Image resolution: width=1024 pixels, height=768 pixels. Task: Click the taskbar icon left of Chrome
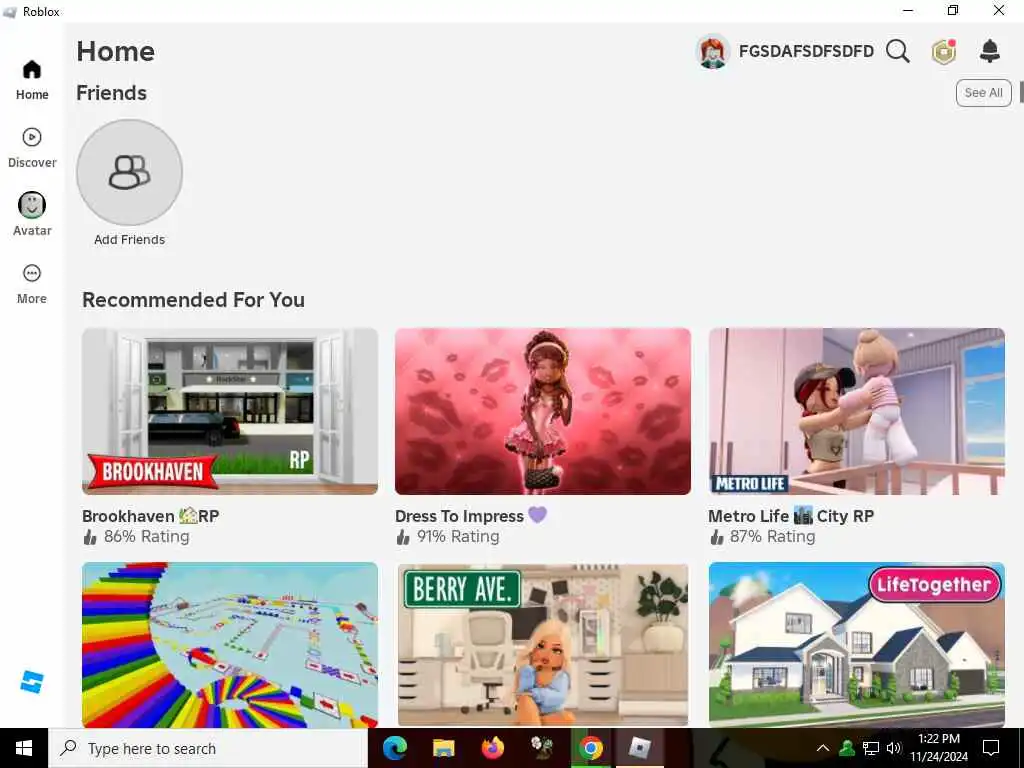click(542, 748)
